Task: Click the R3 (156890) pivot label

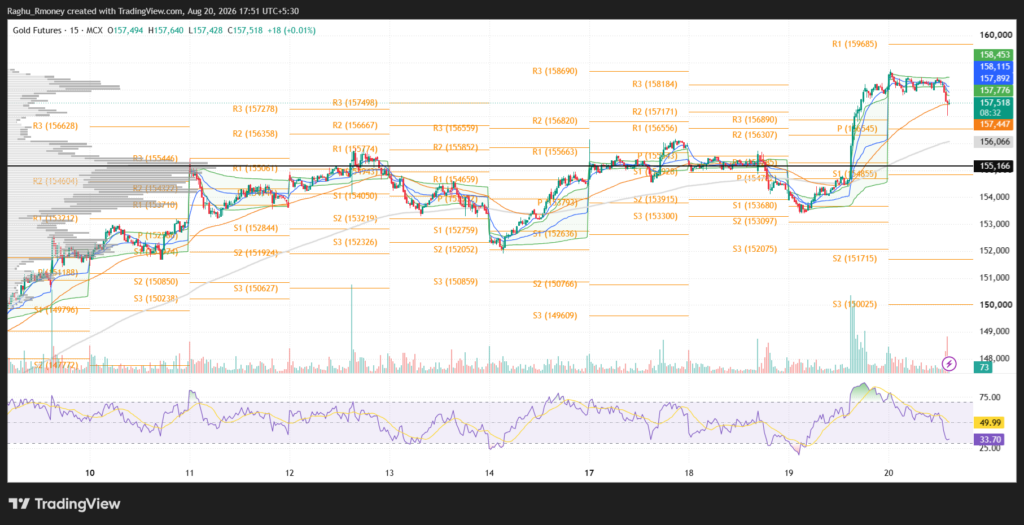Action: pyautogui.click(x=755, y=119)
